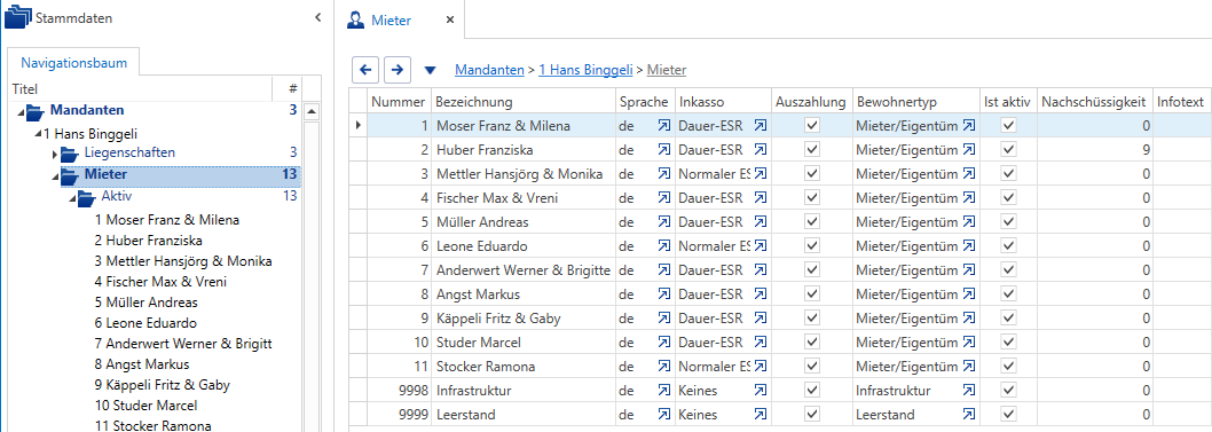Toggle Ist aktiv checkbox for Müller Andreas
This screenshot has width=1212, height=432.
coord(1008,222)
